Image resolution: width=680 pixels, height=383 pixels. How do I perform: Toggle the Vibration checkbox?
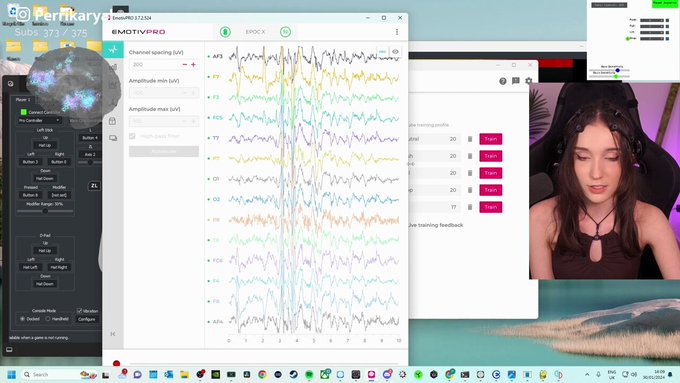pos(79,311)
